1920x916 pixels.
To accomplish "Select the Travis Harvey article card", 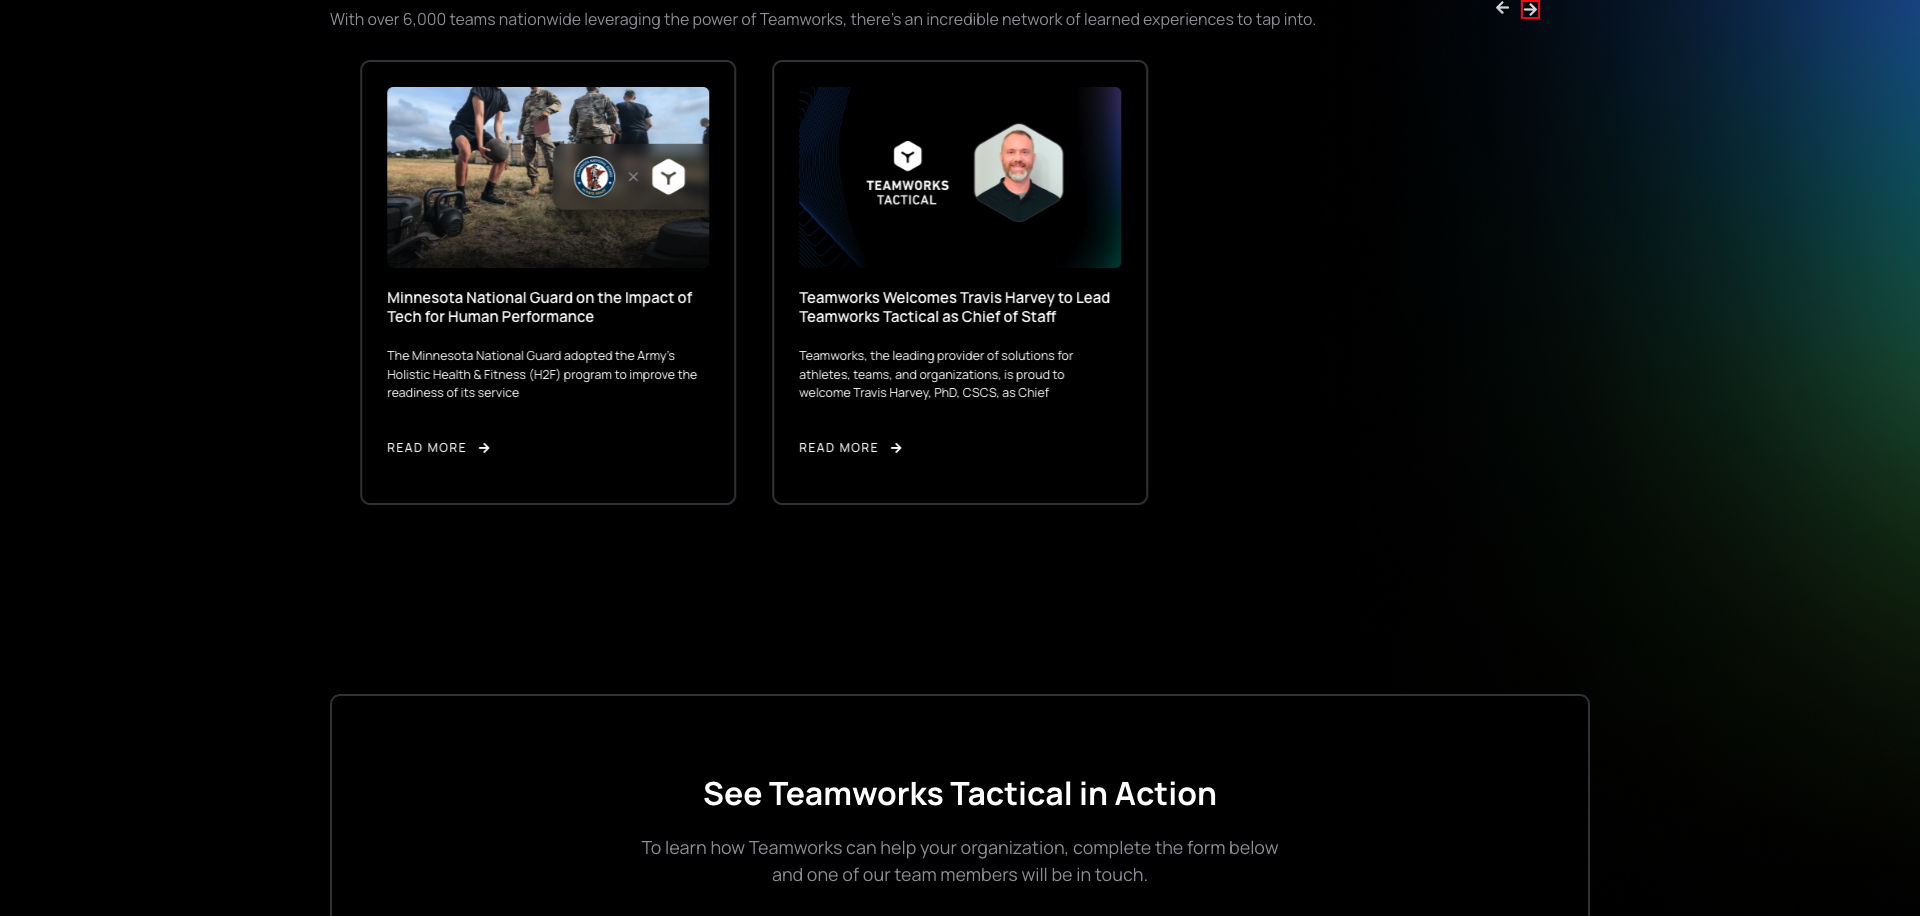I will click(959, 281).
